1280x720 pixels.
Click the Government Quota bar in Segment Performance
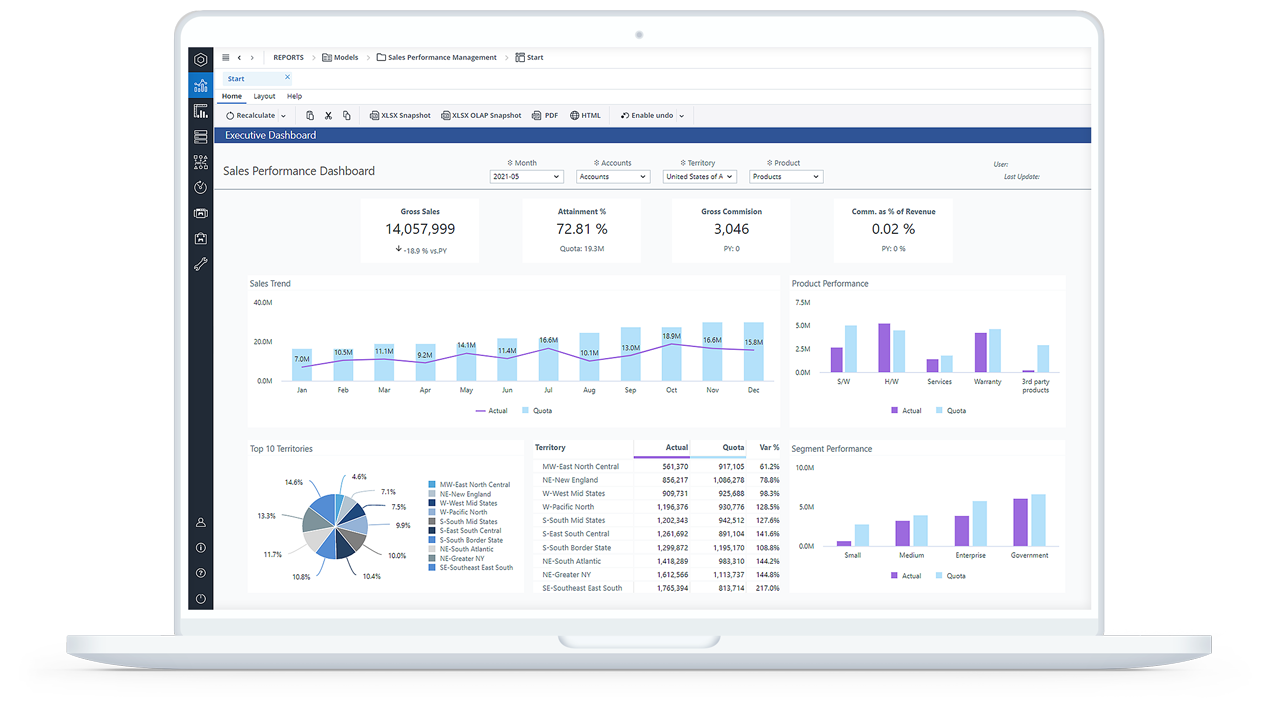tap(1039, 520)
